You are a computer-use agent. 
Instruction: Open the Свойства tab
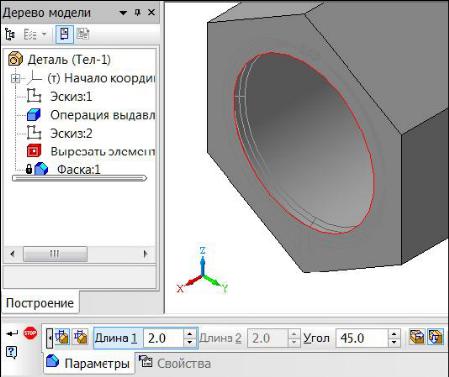[x=175, y=363]
